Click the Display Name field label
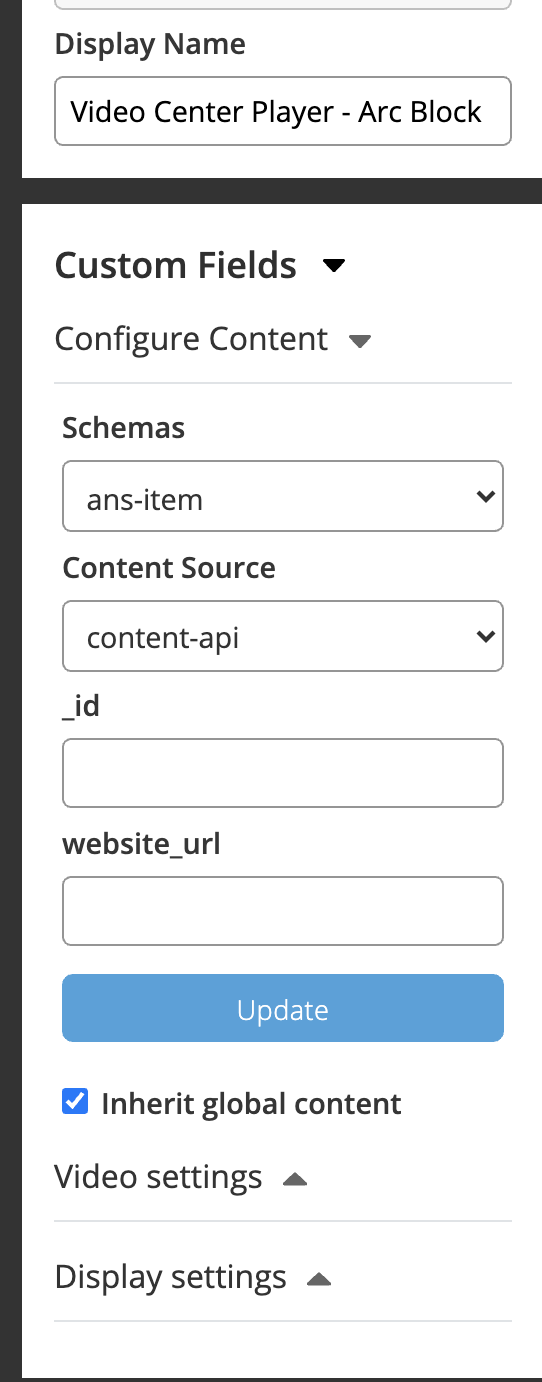 point(150,44)
